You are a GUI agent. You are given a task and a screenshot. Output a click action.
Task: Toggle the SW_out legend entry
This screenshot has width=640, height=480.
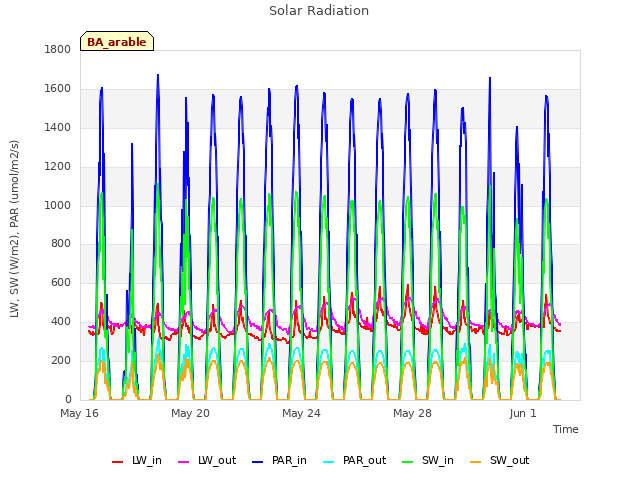pyautogui.click(x=500, y=461)
